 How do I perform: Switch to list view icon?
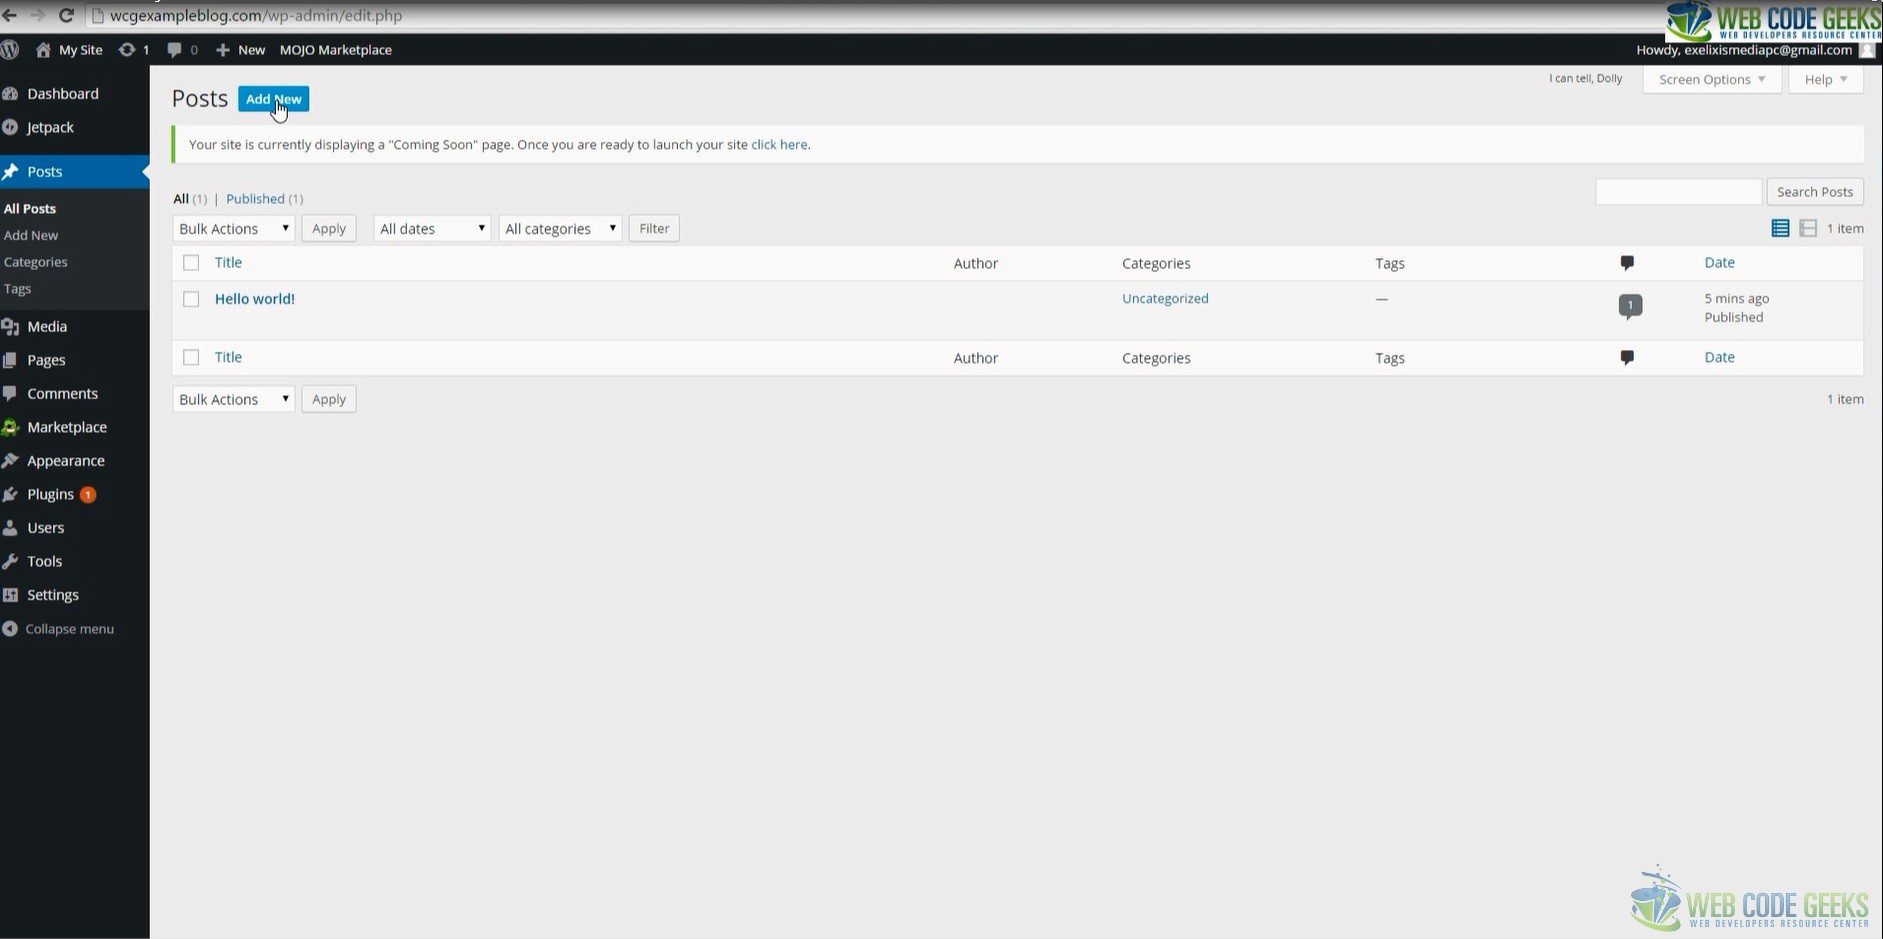pyautogui.click(x=1780, y=228)
